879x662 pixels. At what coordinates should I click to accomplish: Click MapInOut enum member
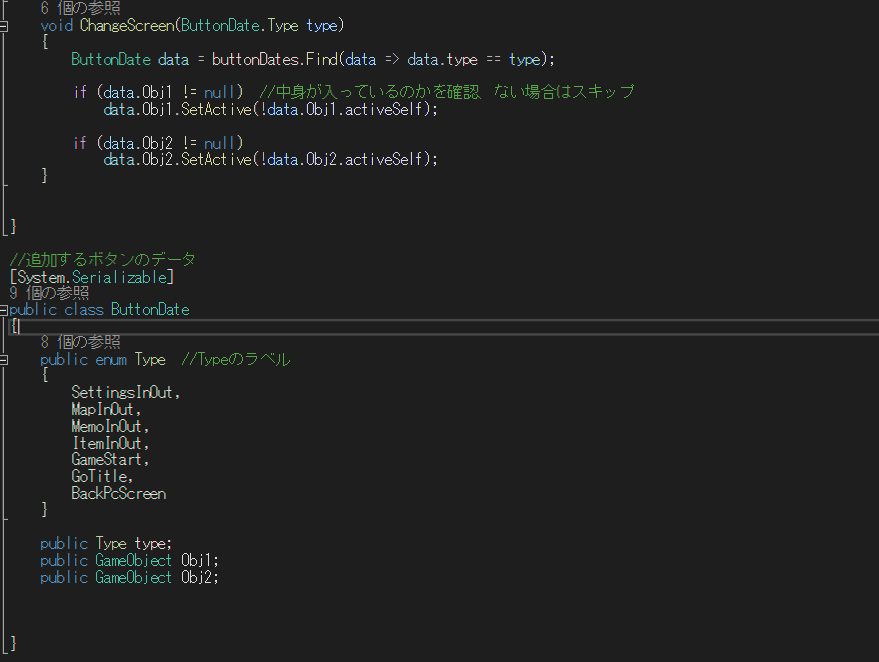106,410
